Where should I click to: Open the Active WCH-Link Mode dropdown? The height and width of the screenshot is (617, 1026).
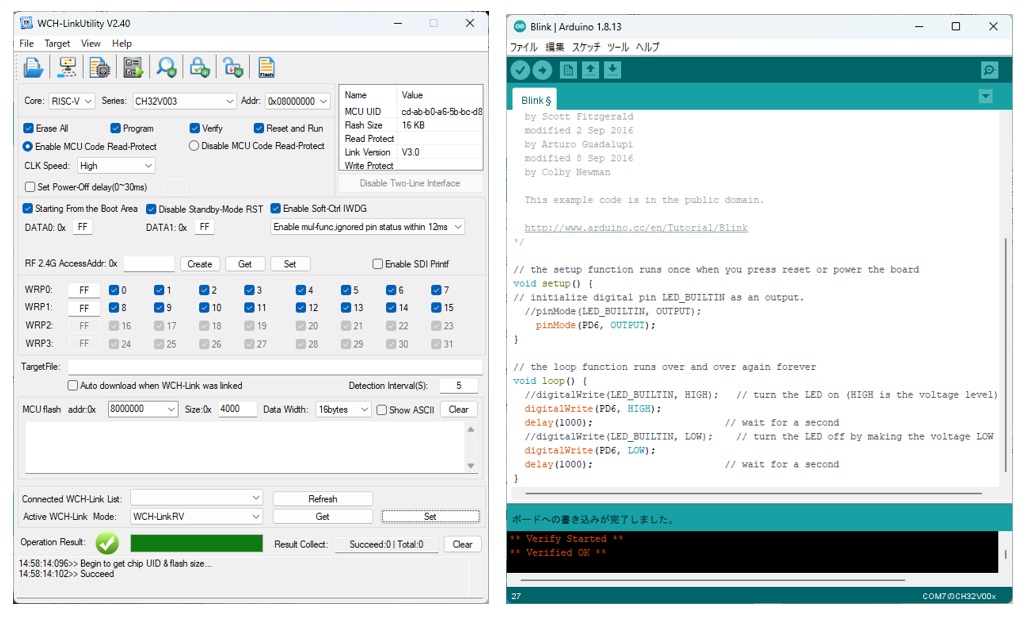coord(196,517)
